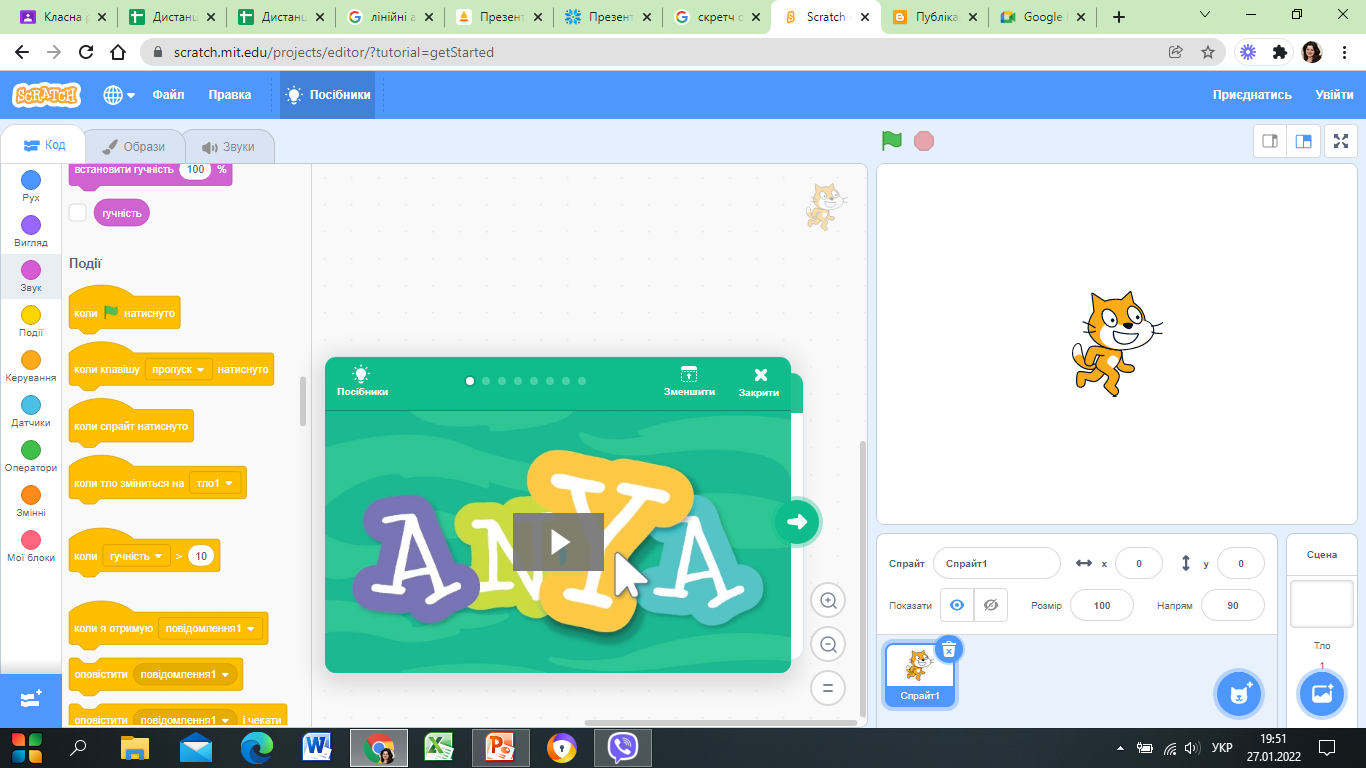Open Viber from the taskbar
1366x768 pixels.
point(623,747)
